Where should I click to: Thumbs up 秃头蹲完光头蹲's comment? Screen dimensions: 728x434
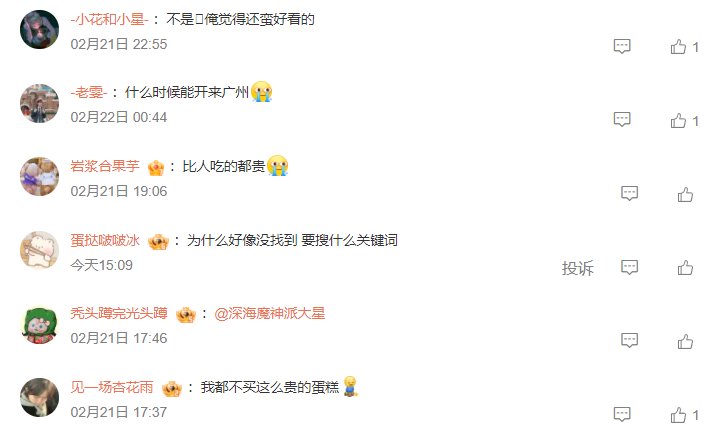click(x=685, y=341)
